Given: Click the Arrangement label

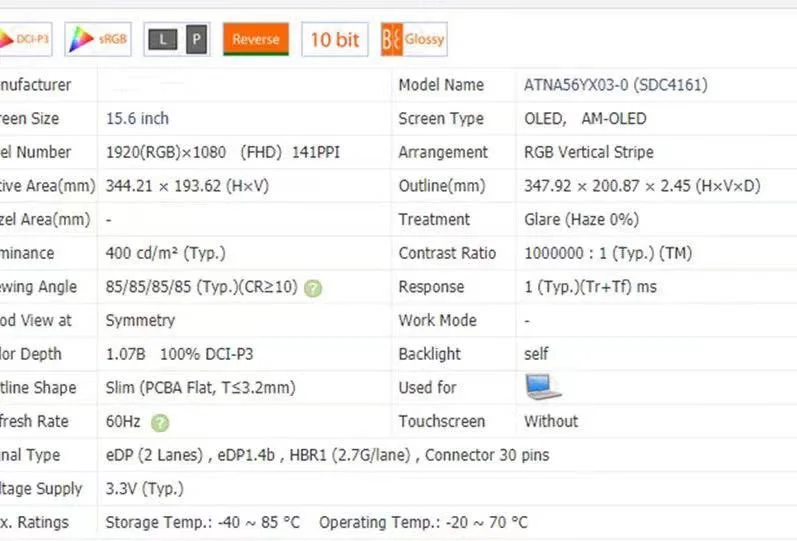Looking at the screenshot, I should (443, 152).
